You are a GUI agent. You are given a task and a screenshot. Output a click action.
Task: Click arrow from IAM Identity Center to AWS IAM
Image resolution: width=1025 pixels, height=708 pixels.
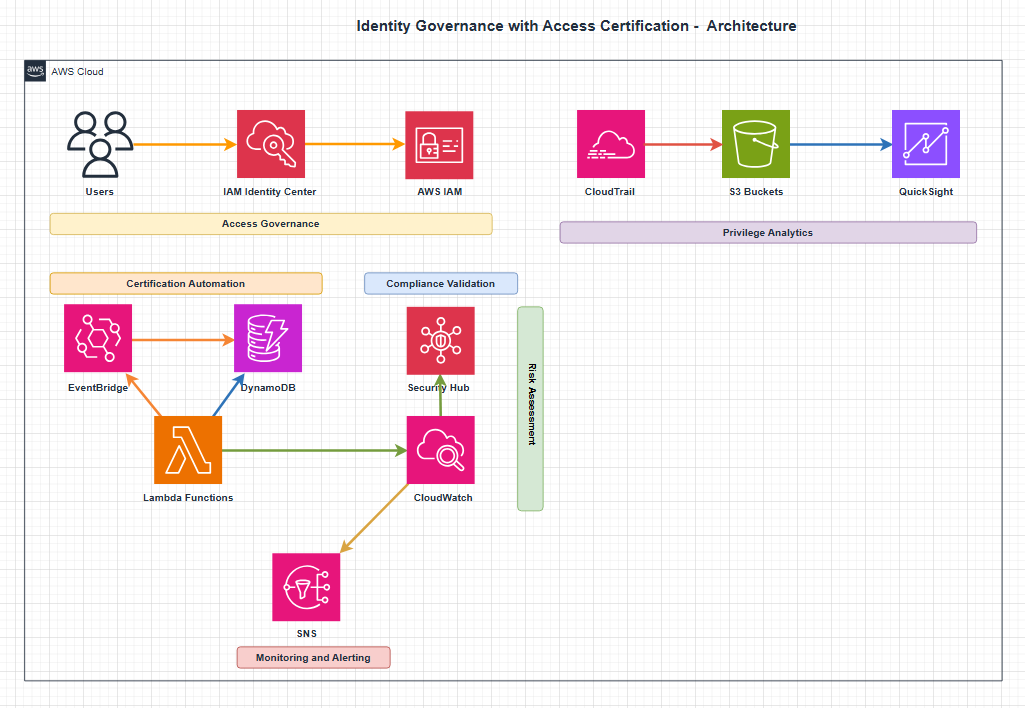click(x=355, y=144)
